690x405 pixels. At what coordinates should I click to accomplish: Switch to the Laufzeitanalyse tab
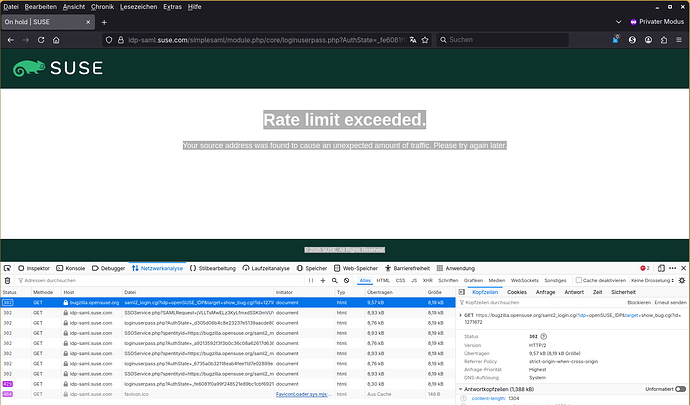[266, 268]
